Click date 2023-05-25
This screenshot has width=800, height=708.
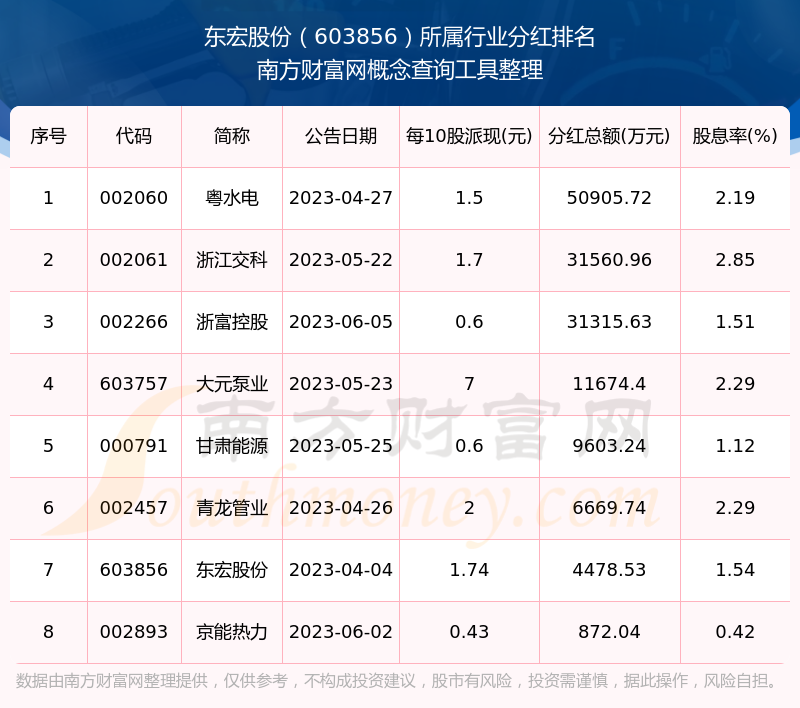click(x=341, y=446)
